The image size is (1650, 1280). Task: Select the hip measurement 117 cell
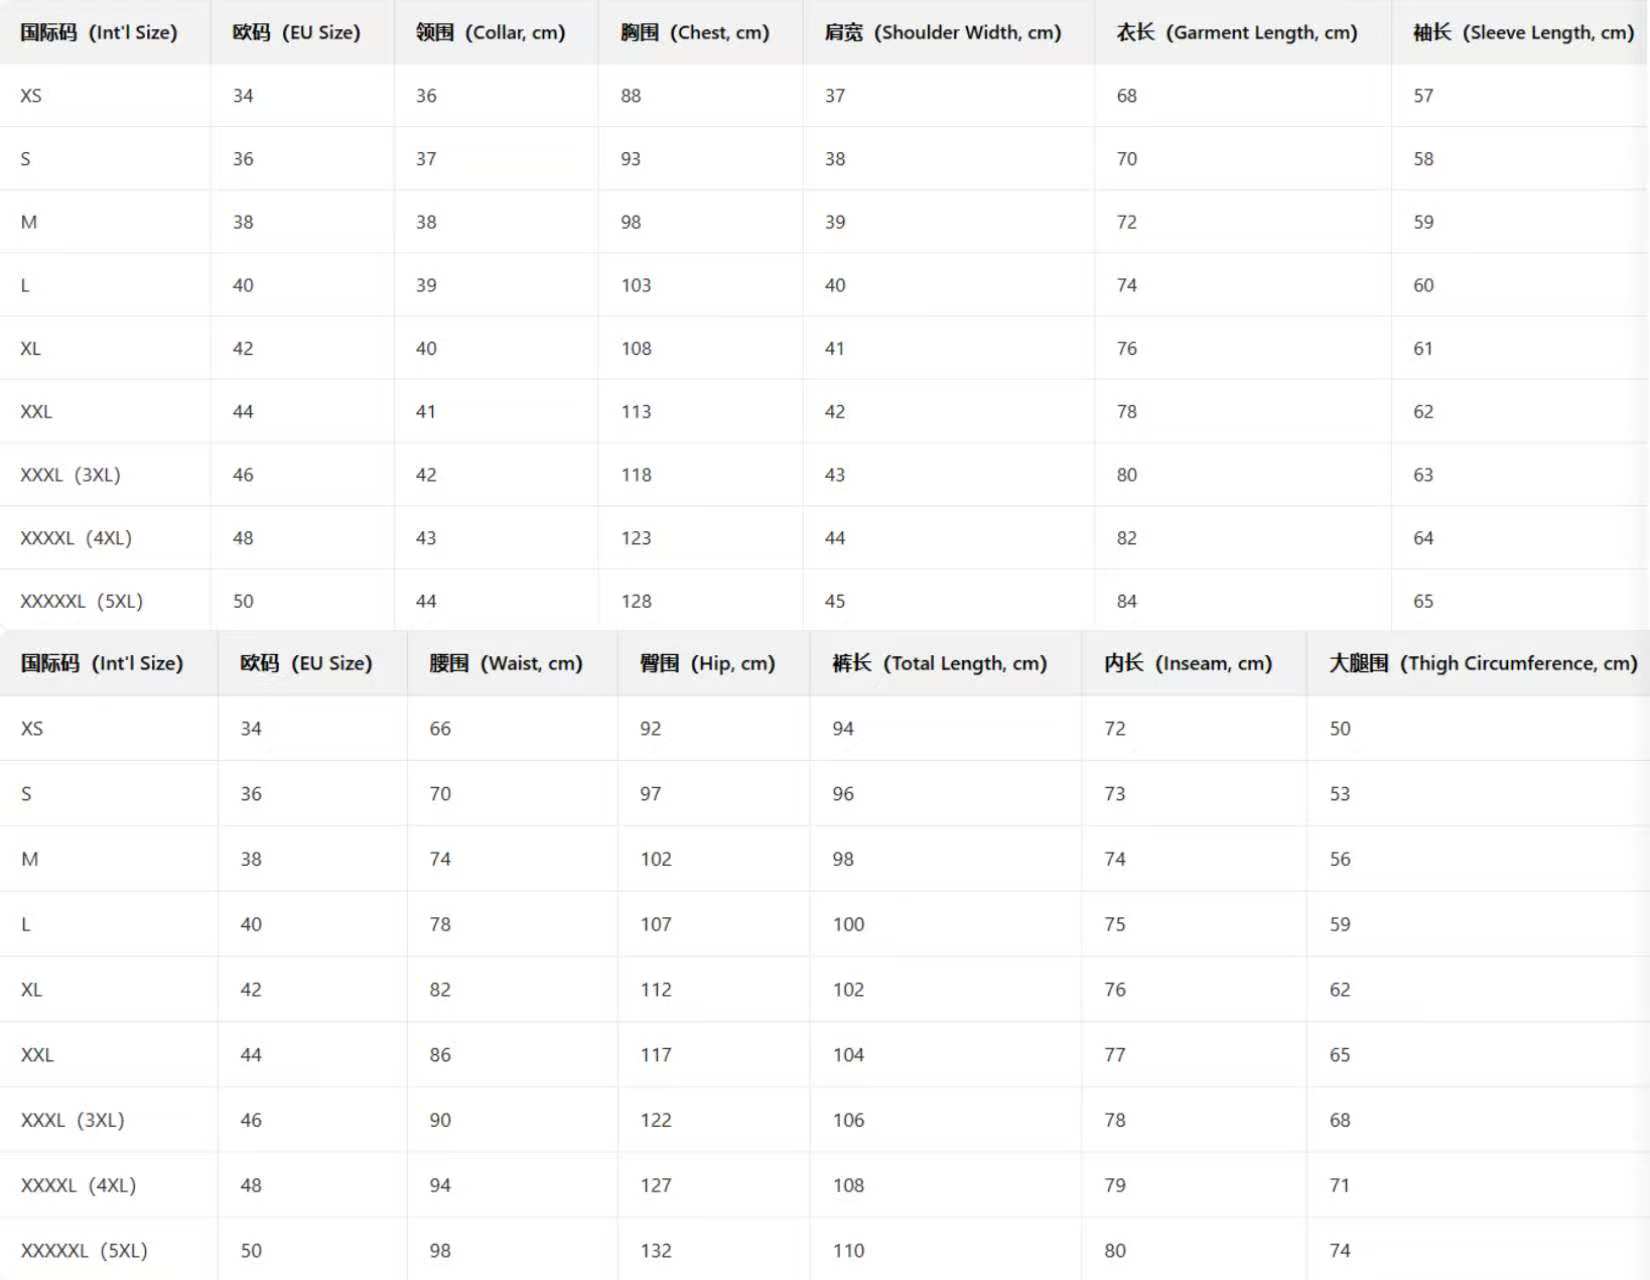coord(656,1054)
